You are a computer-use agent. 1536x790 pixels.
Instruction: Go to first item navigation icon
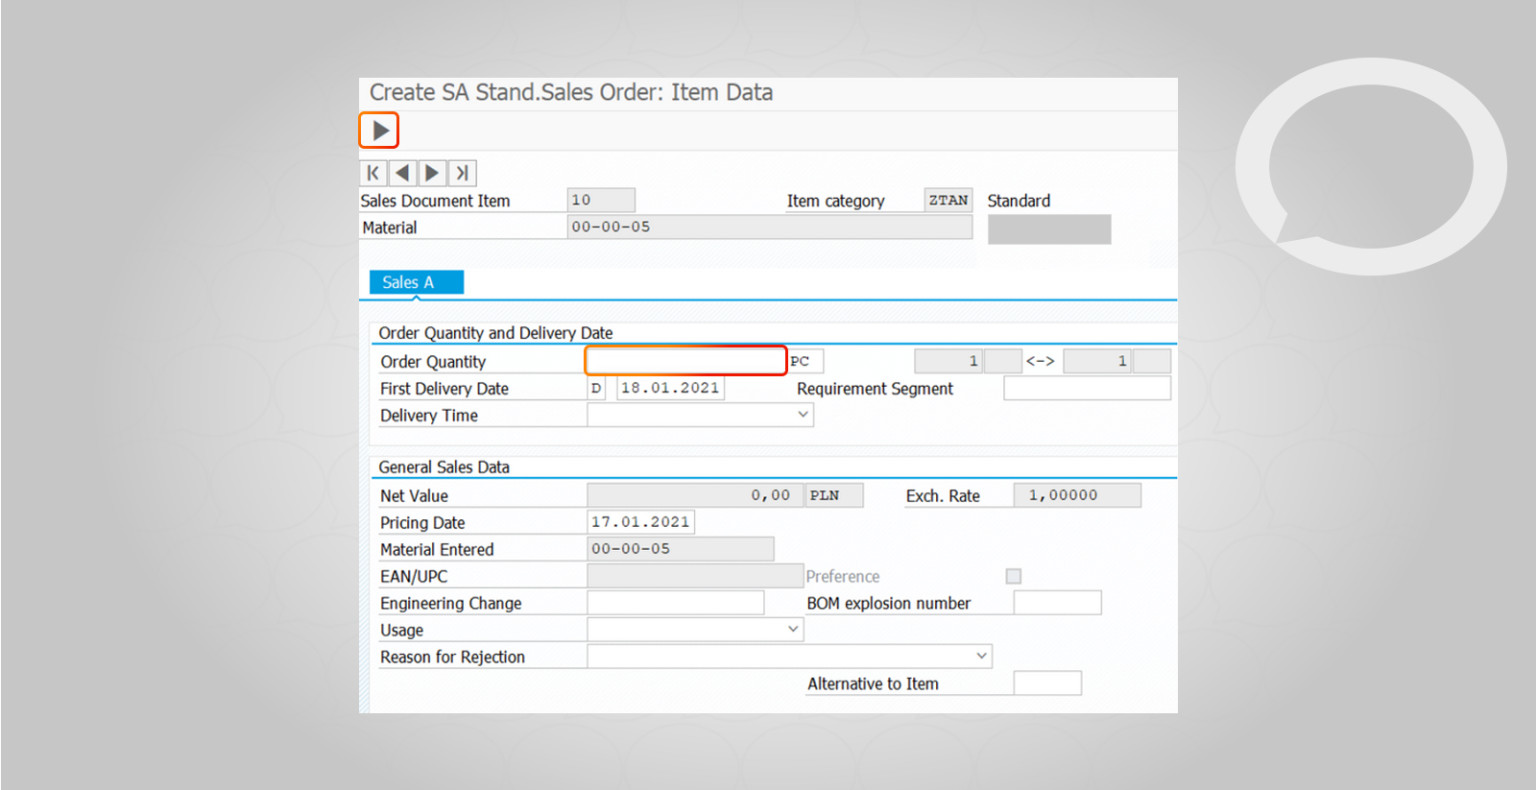[373, 173]
